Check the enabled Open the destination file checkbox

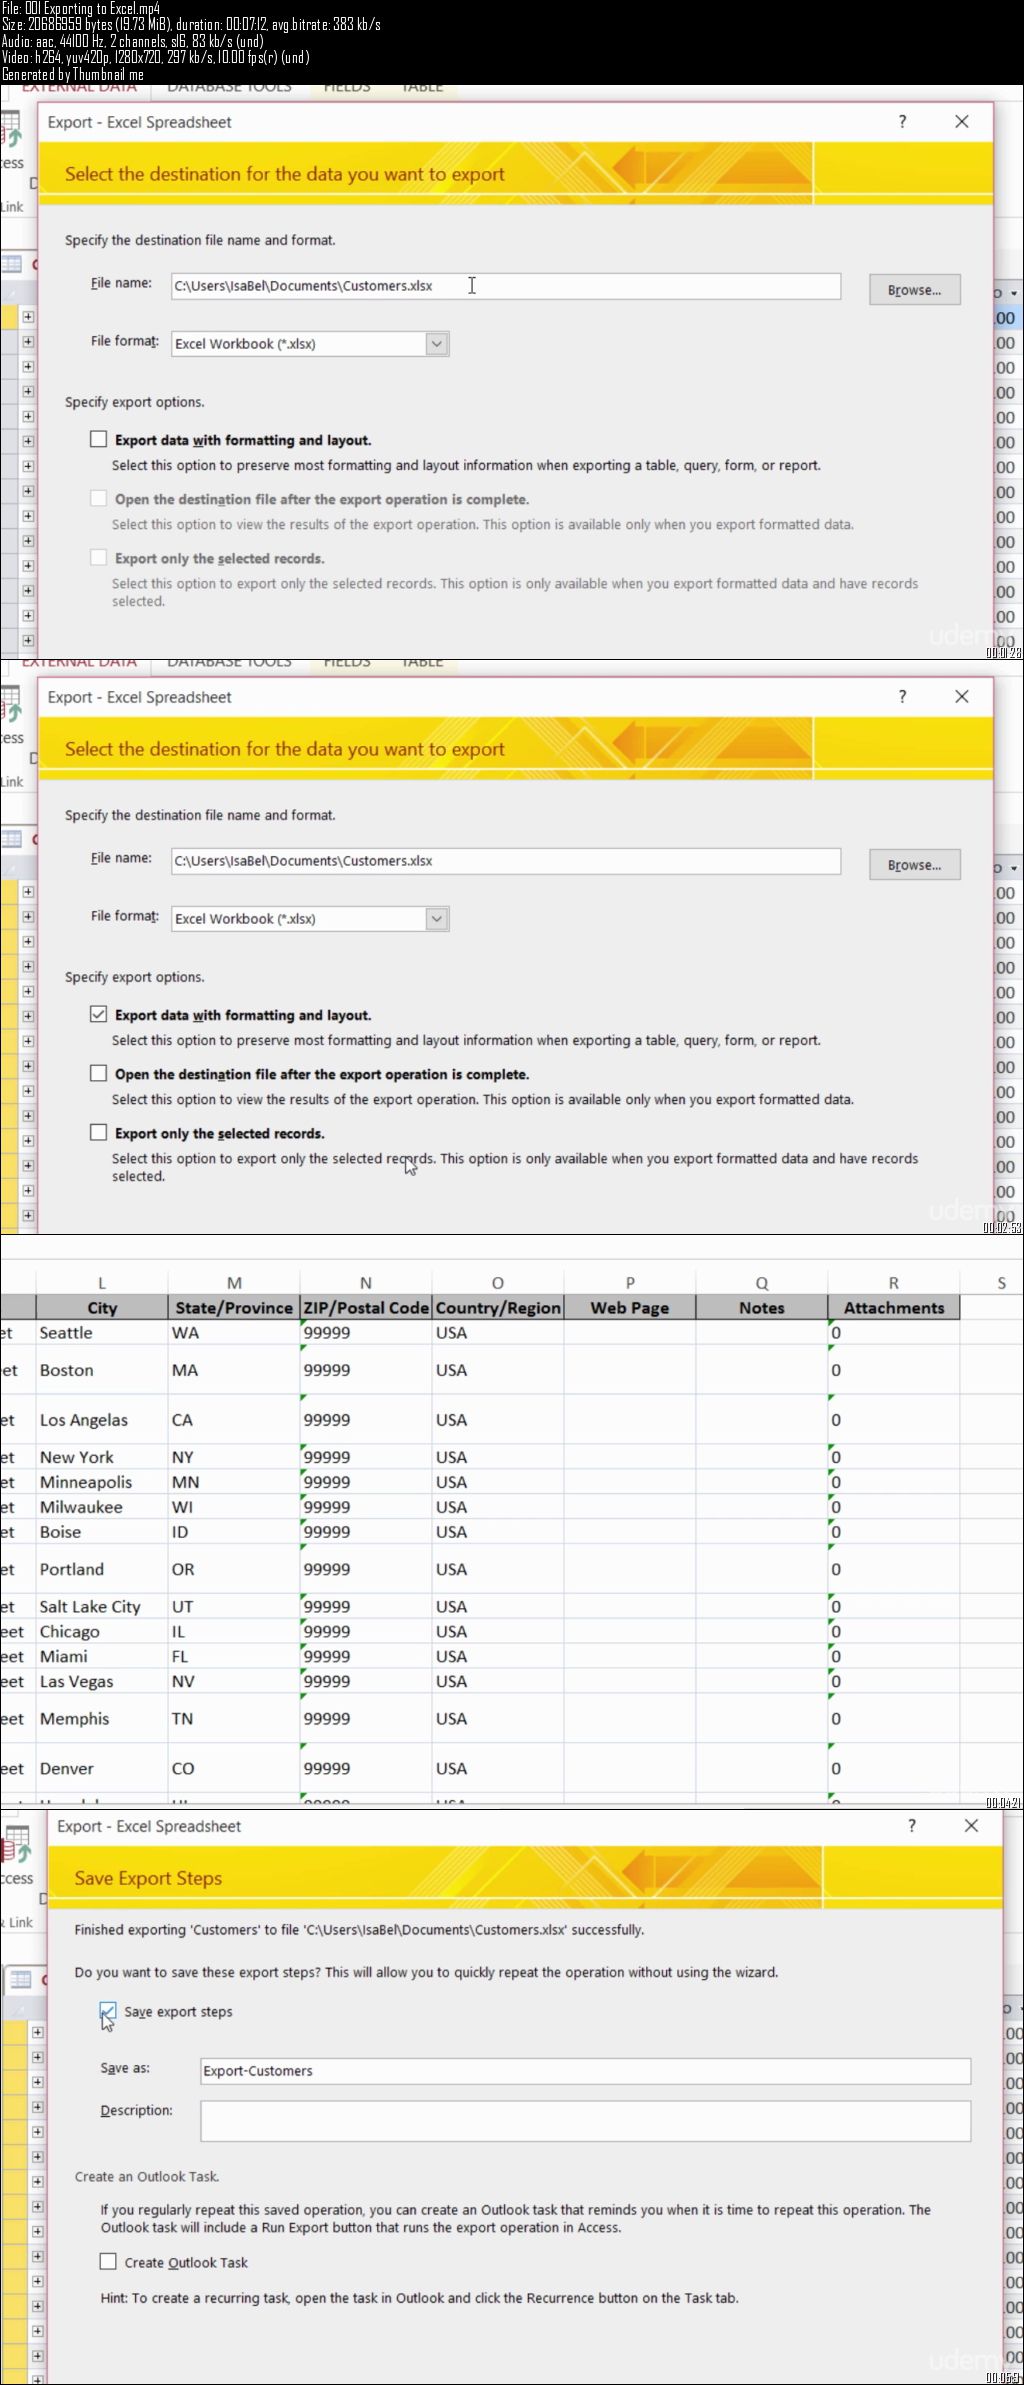click(x=98, y=1073)
